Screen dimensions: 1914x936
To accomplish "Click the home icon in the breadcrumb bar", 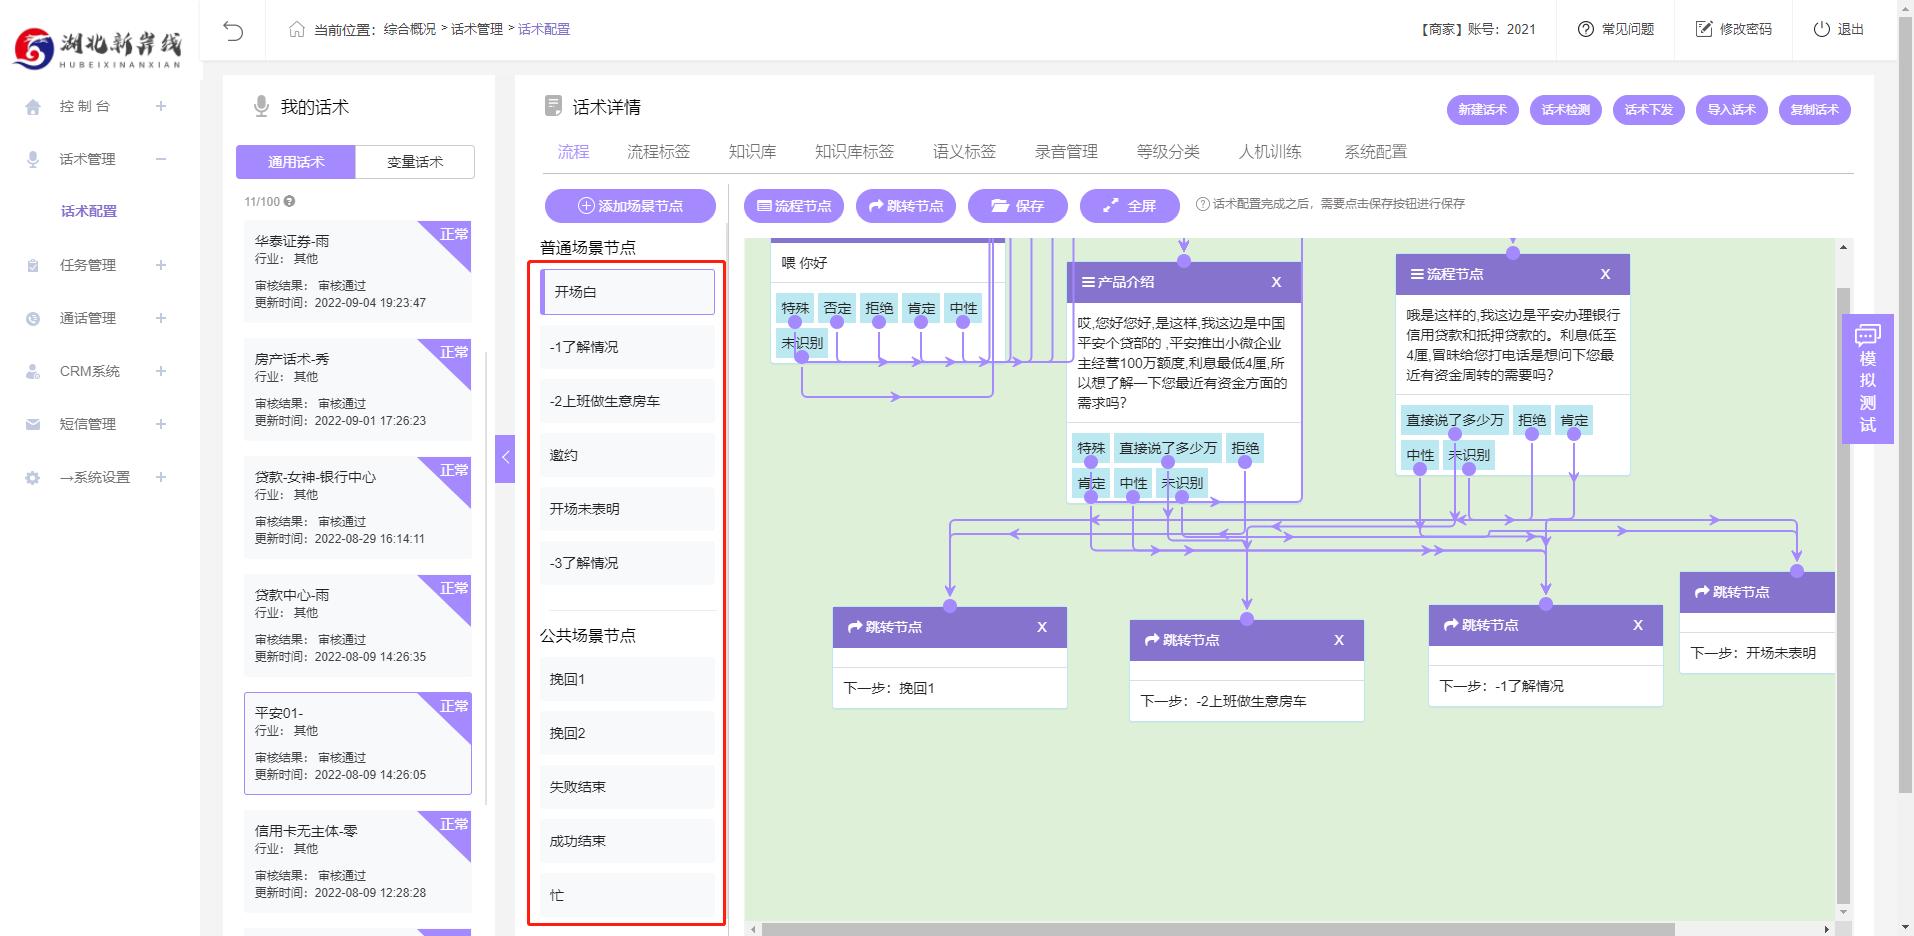I will [x=295, y=29].
